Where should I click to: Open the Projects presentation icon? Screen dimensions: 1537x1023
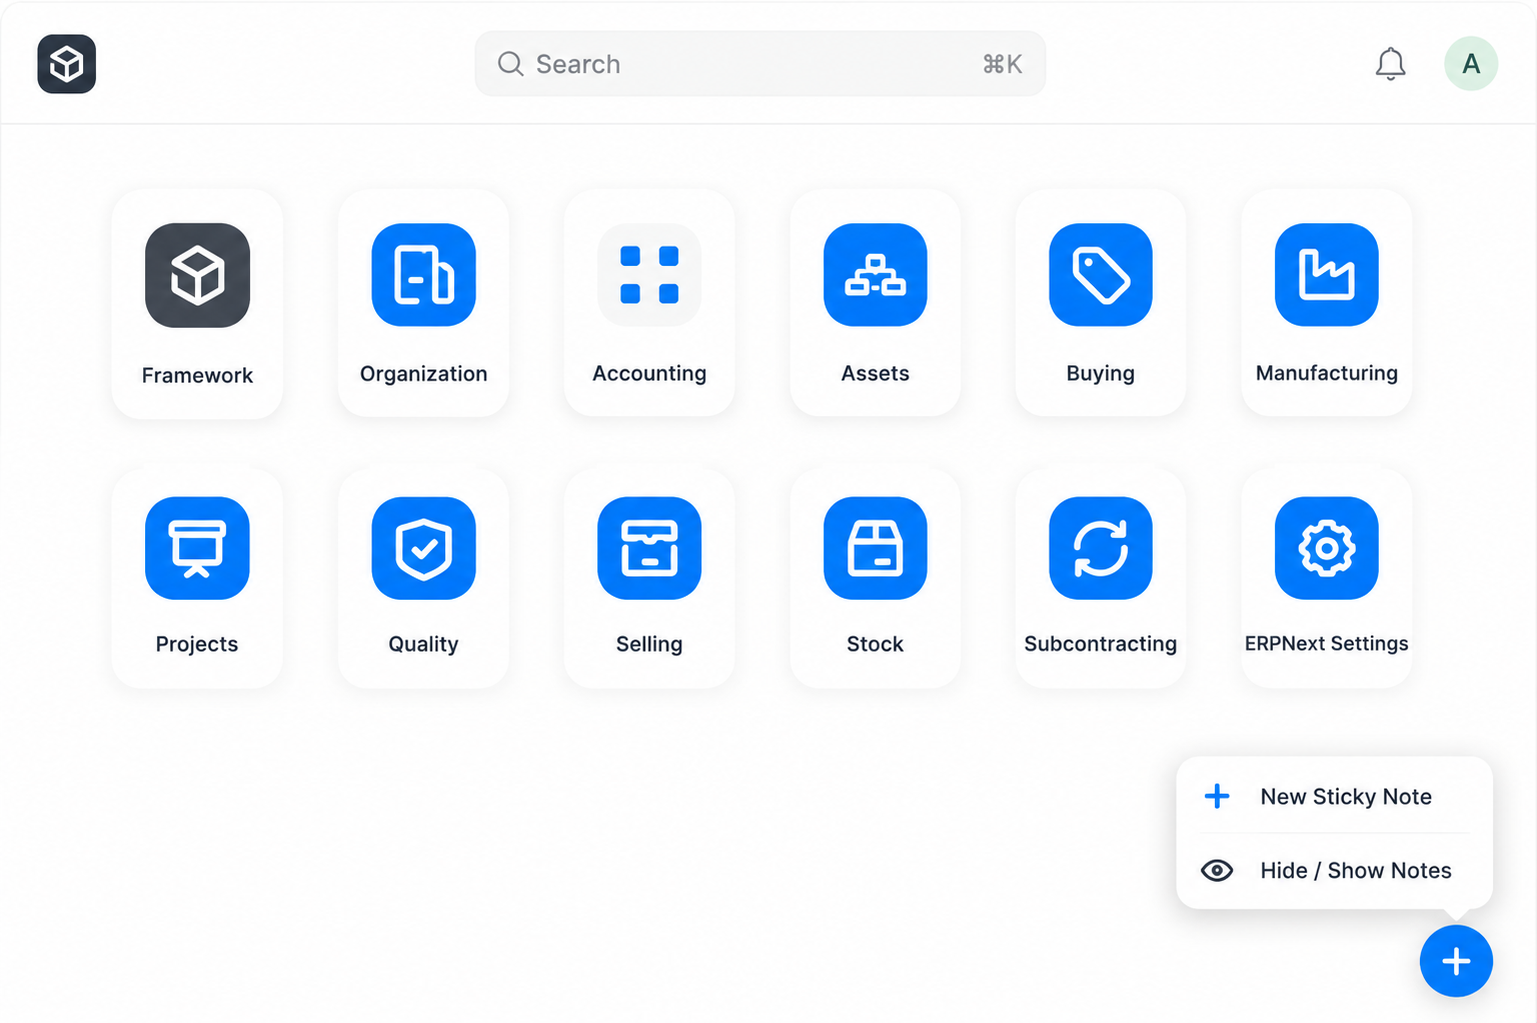197,548
